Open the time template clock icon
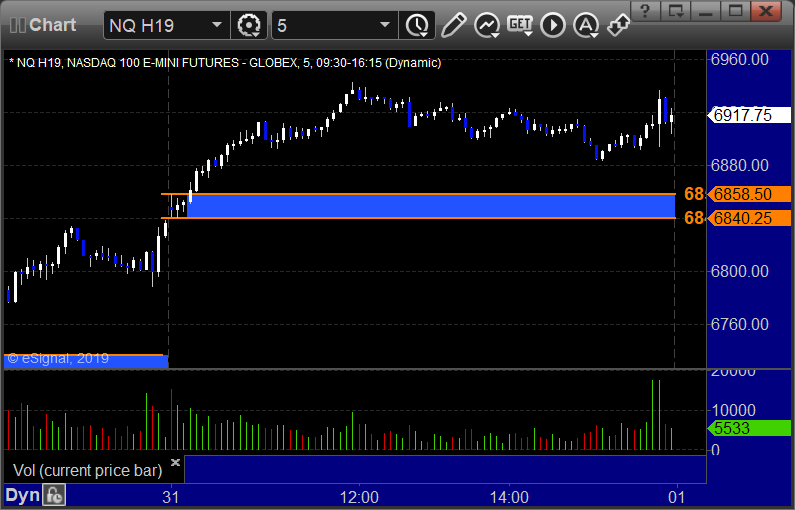Screen dimensions: 795x510 [x=417, y=25]
